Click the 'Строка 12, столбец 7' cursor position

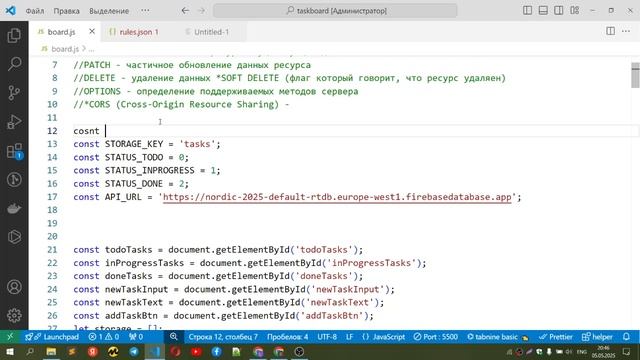(x=223, y=337)
